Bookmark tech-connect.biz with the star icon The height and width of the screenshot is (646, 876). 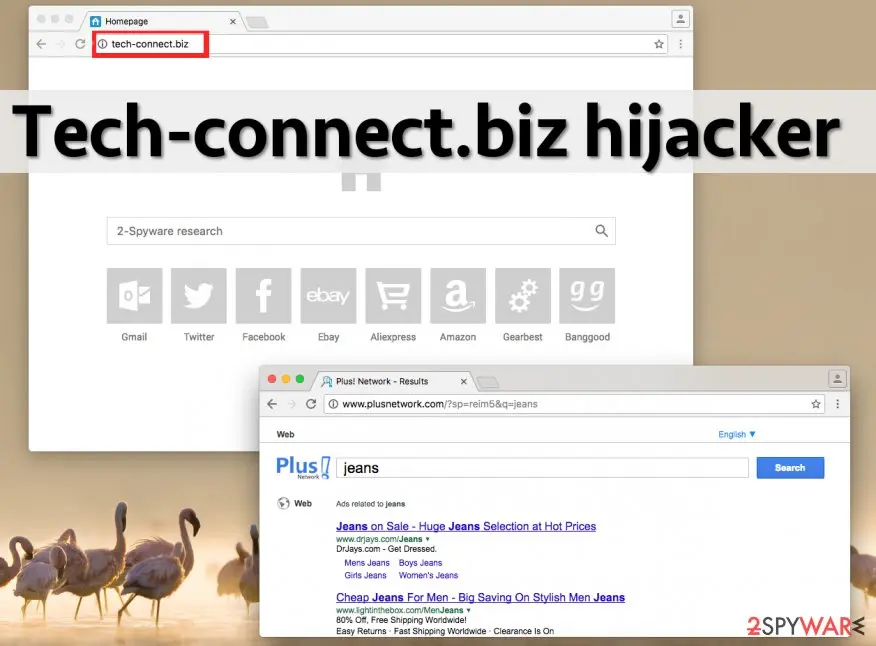tap(659, 44)
